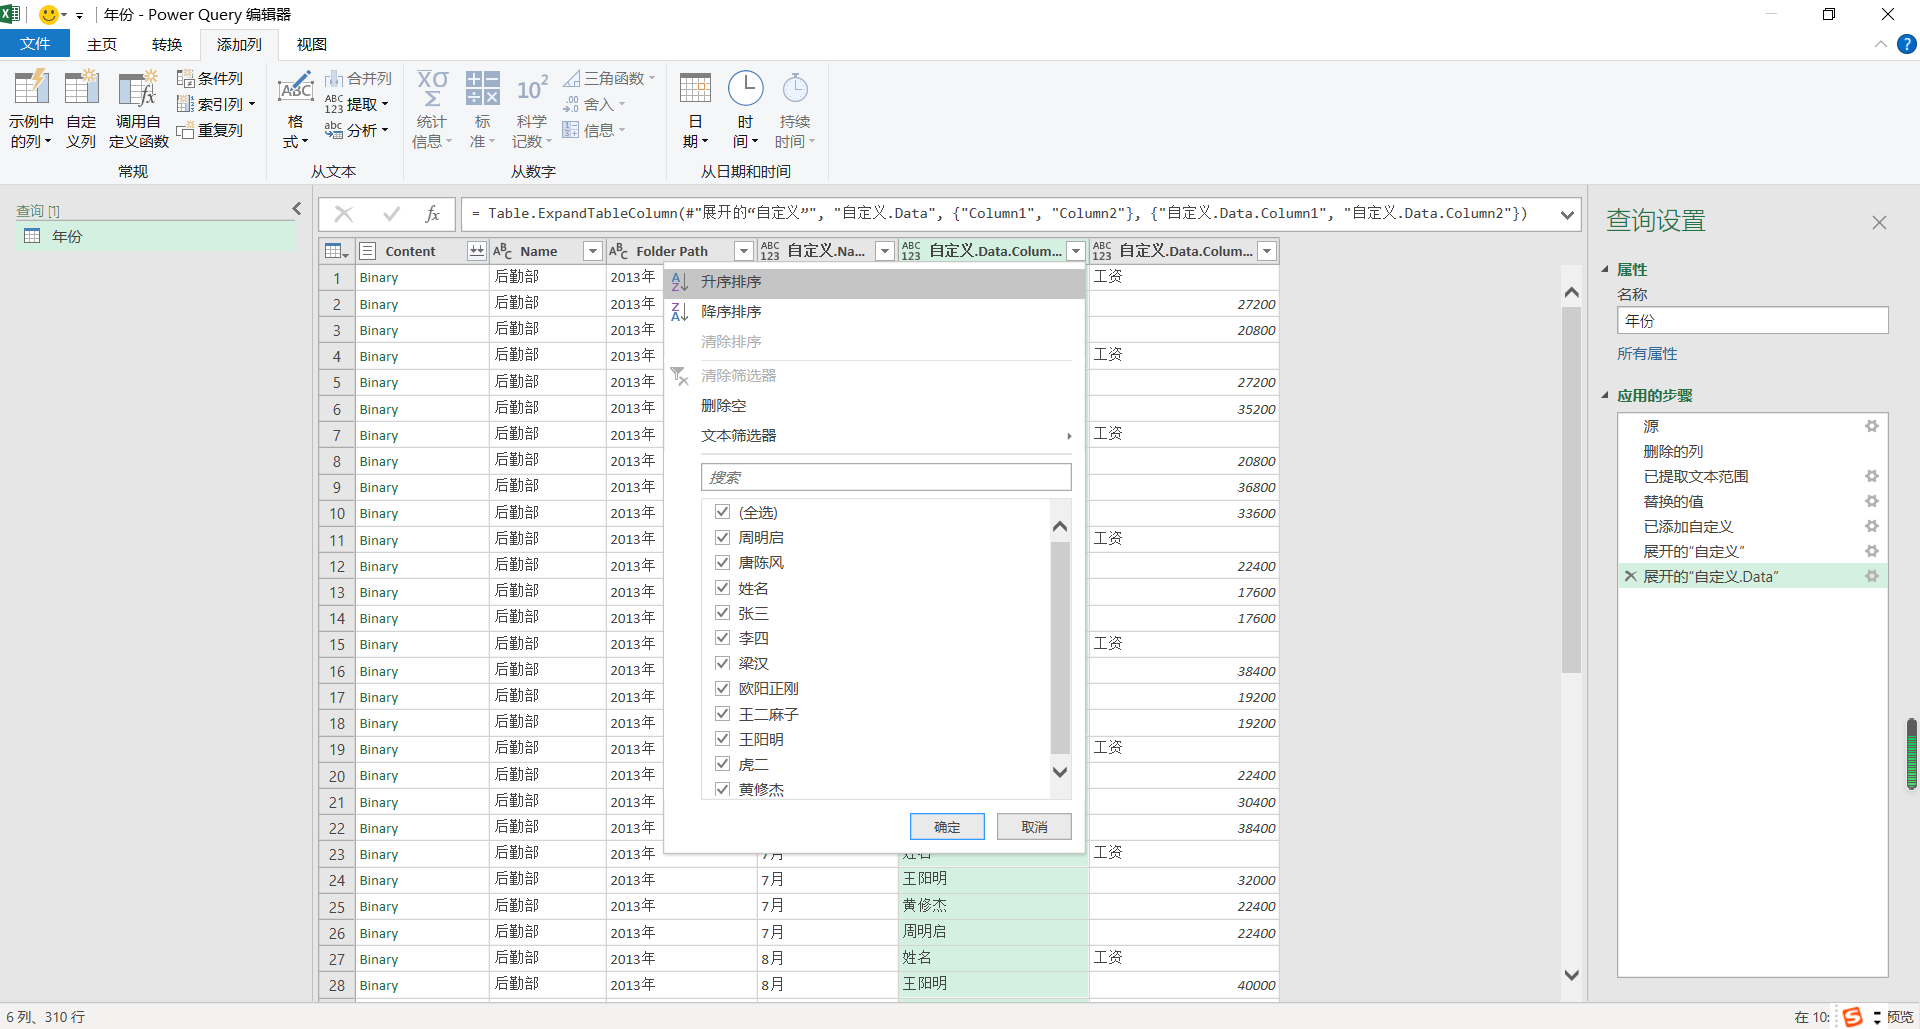
Task: Open the Folder Path column filter dropdown
Action: coord(744,251)
